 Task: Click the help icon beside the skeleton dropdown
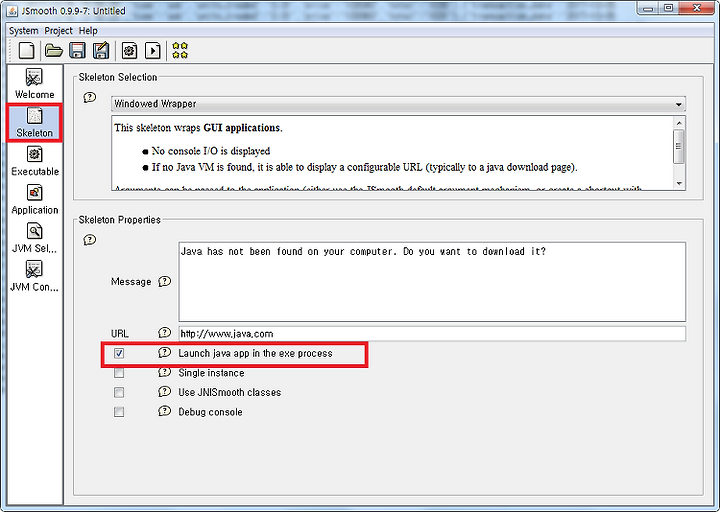pos(90,97)
